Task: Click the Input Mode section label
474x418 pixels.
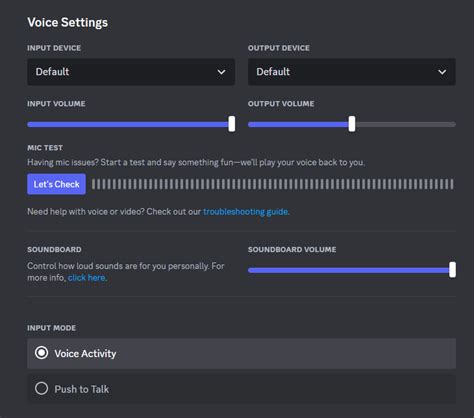Action: point(51,328)
